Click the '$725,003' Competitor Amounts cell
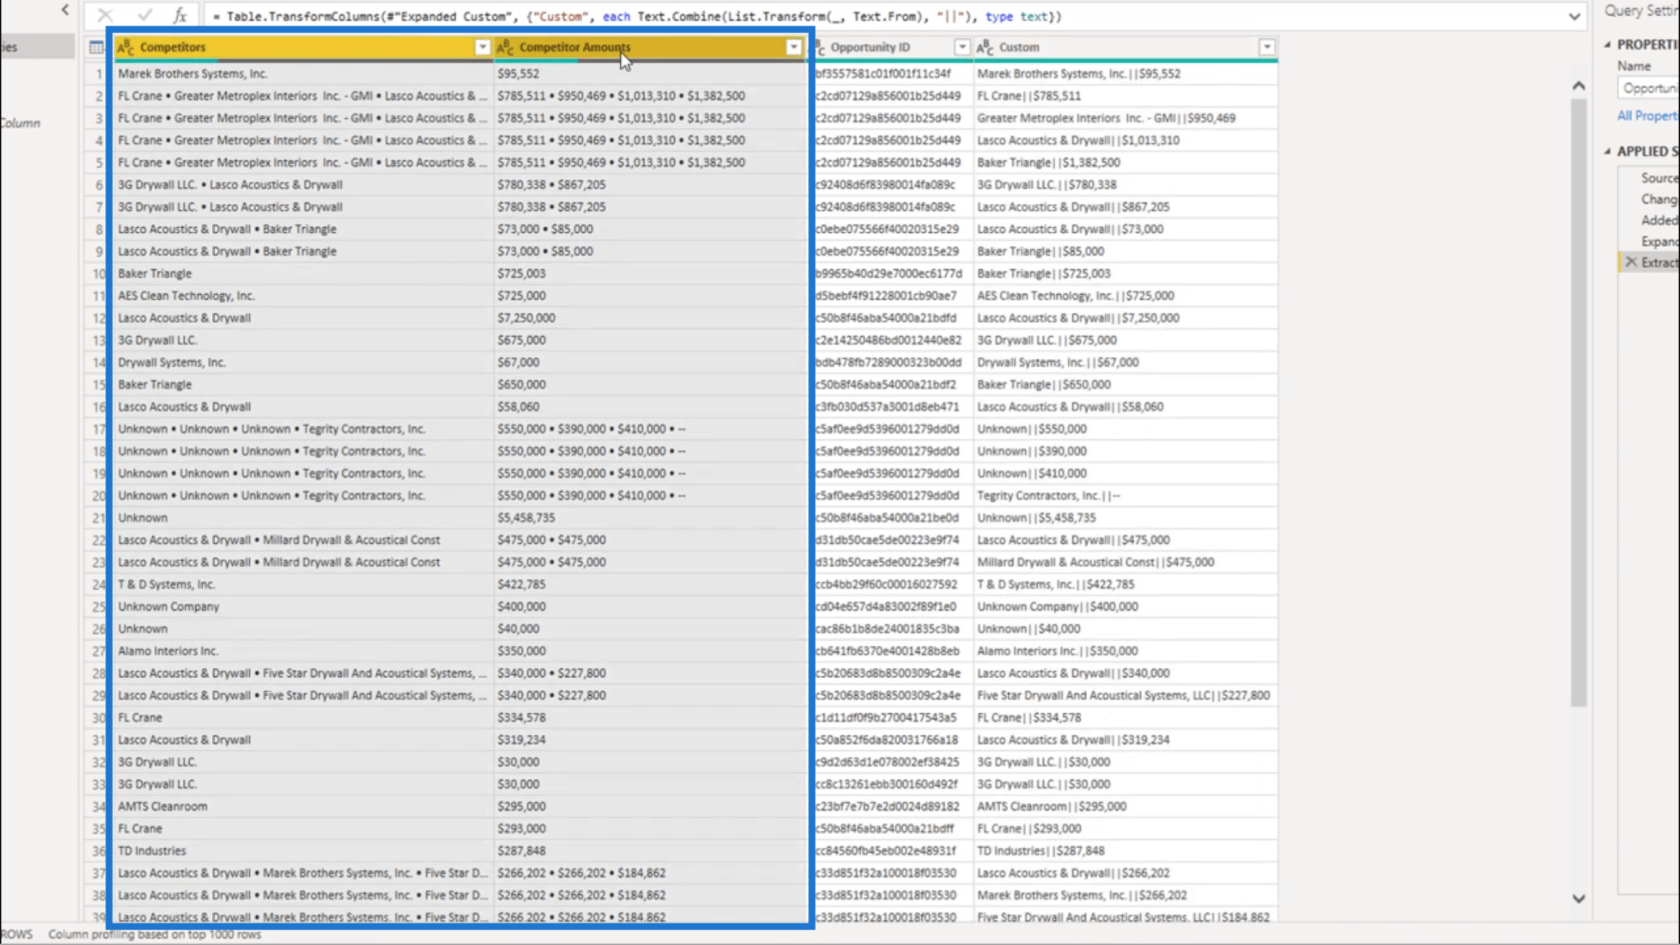 [x=650, y=274]
